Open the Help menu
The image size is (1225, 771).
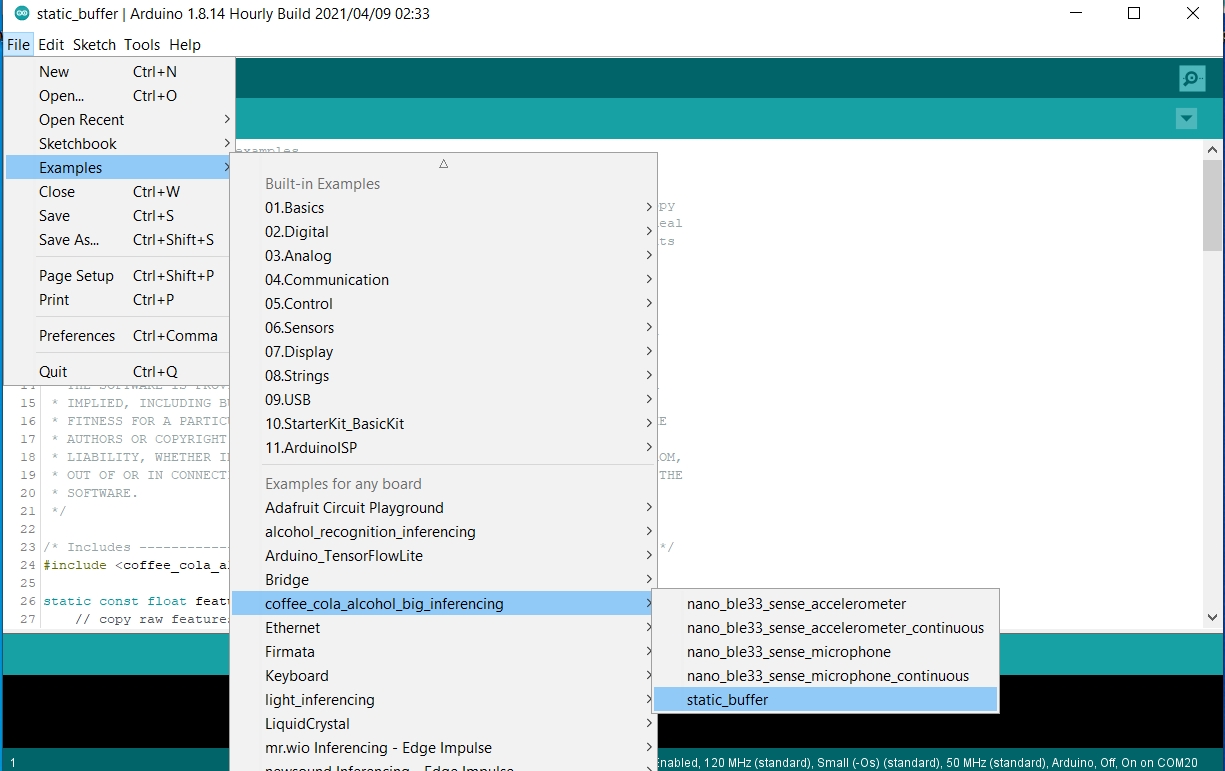[x=185, y=44]
